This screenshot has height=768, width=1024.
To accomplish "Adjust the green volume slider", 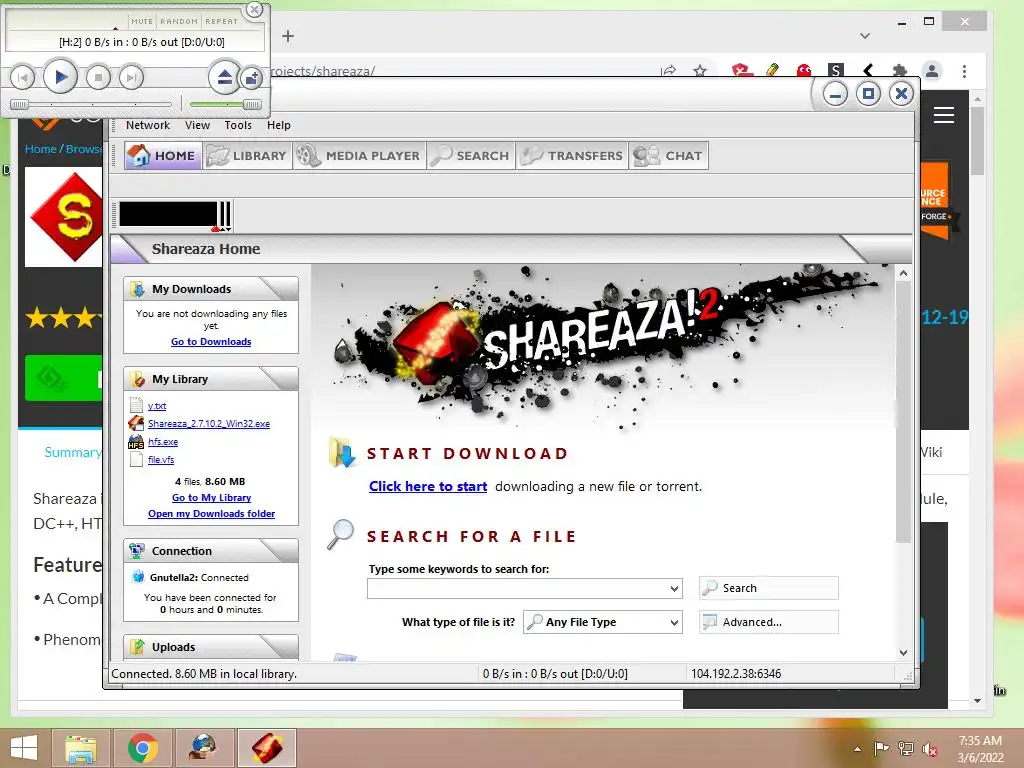I will point(225,104).
